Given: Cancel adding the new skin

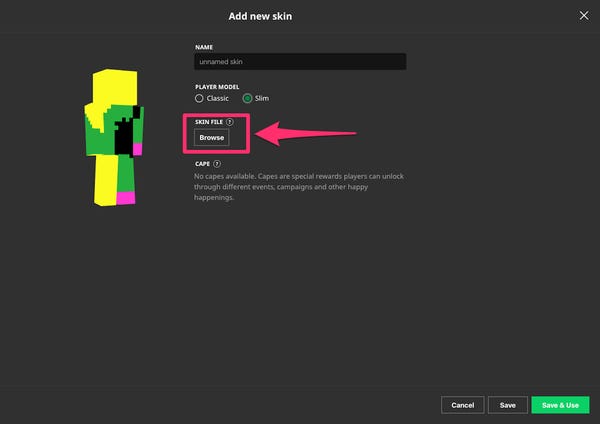Looking at the screenshot, I should pos(463,405).
